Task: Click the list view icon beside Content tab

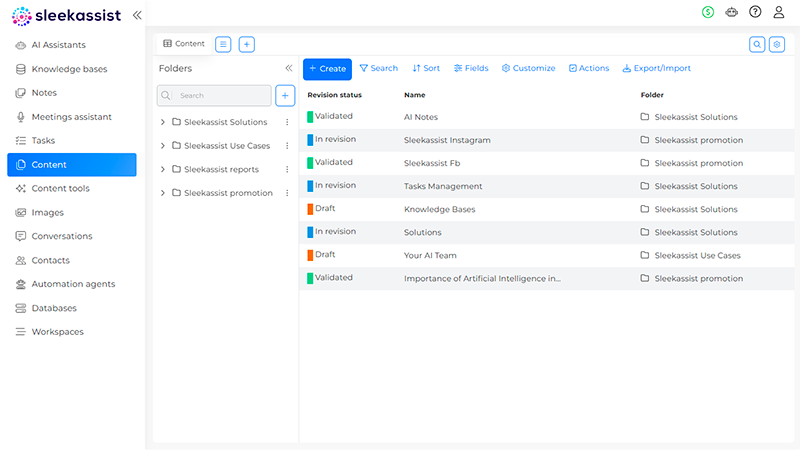Action: click(x=223, y=44)
